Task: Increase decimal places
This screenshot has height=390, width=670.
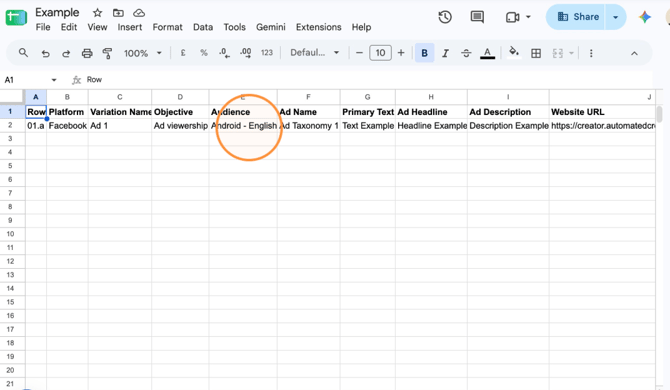Action: [246, 53]
